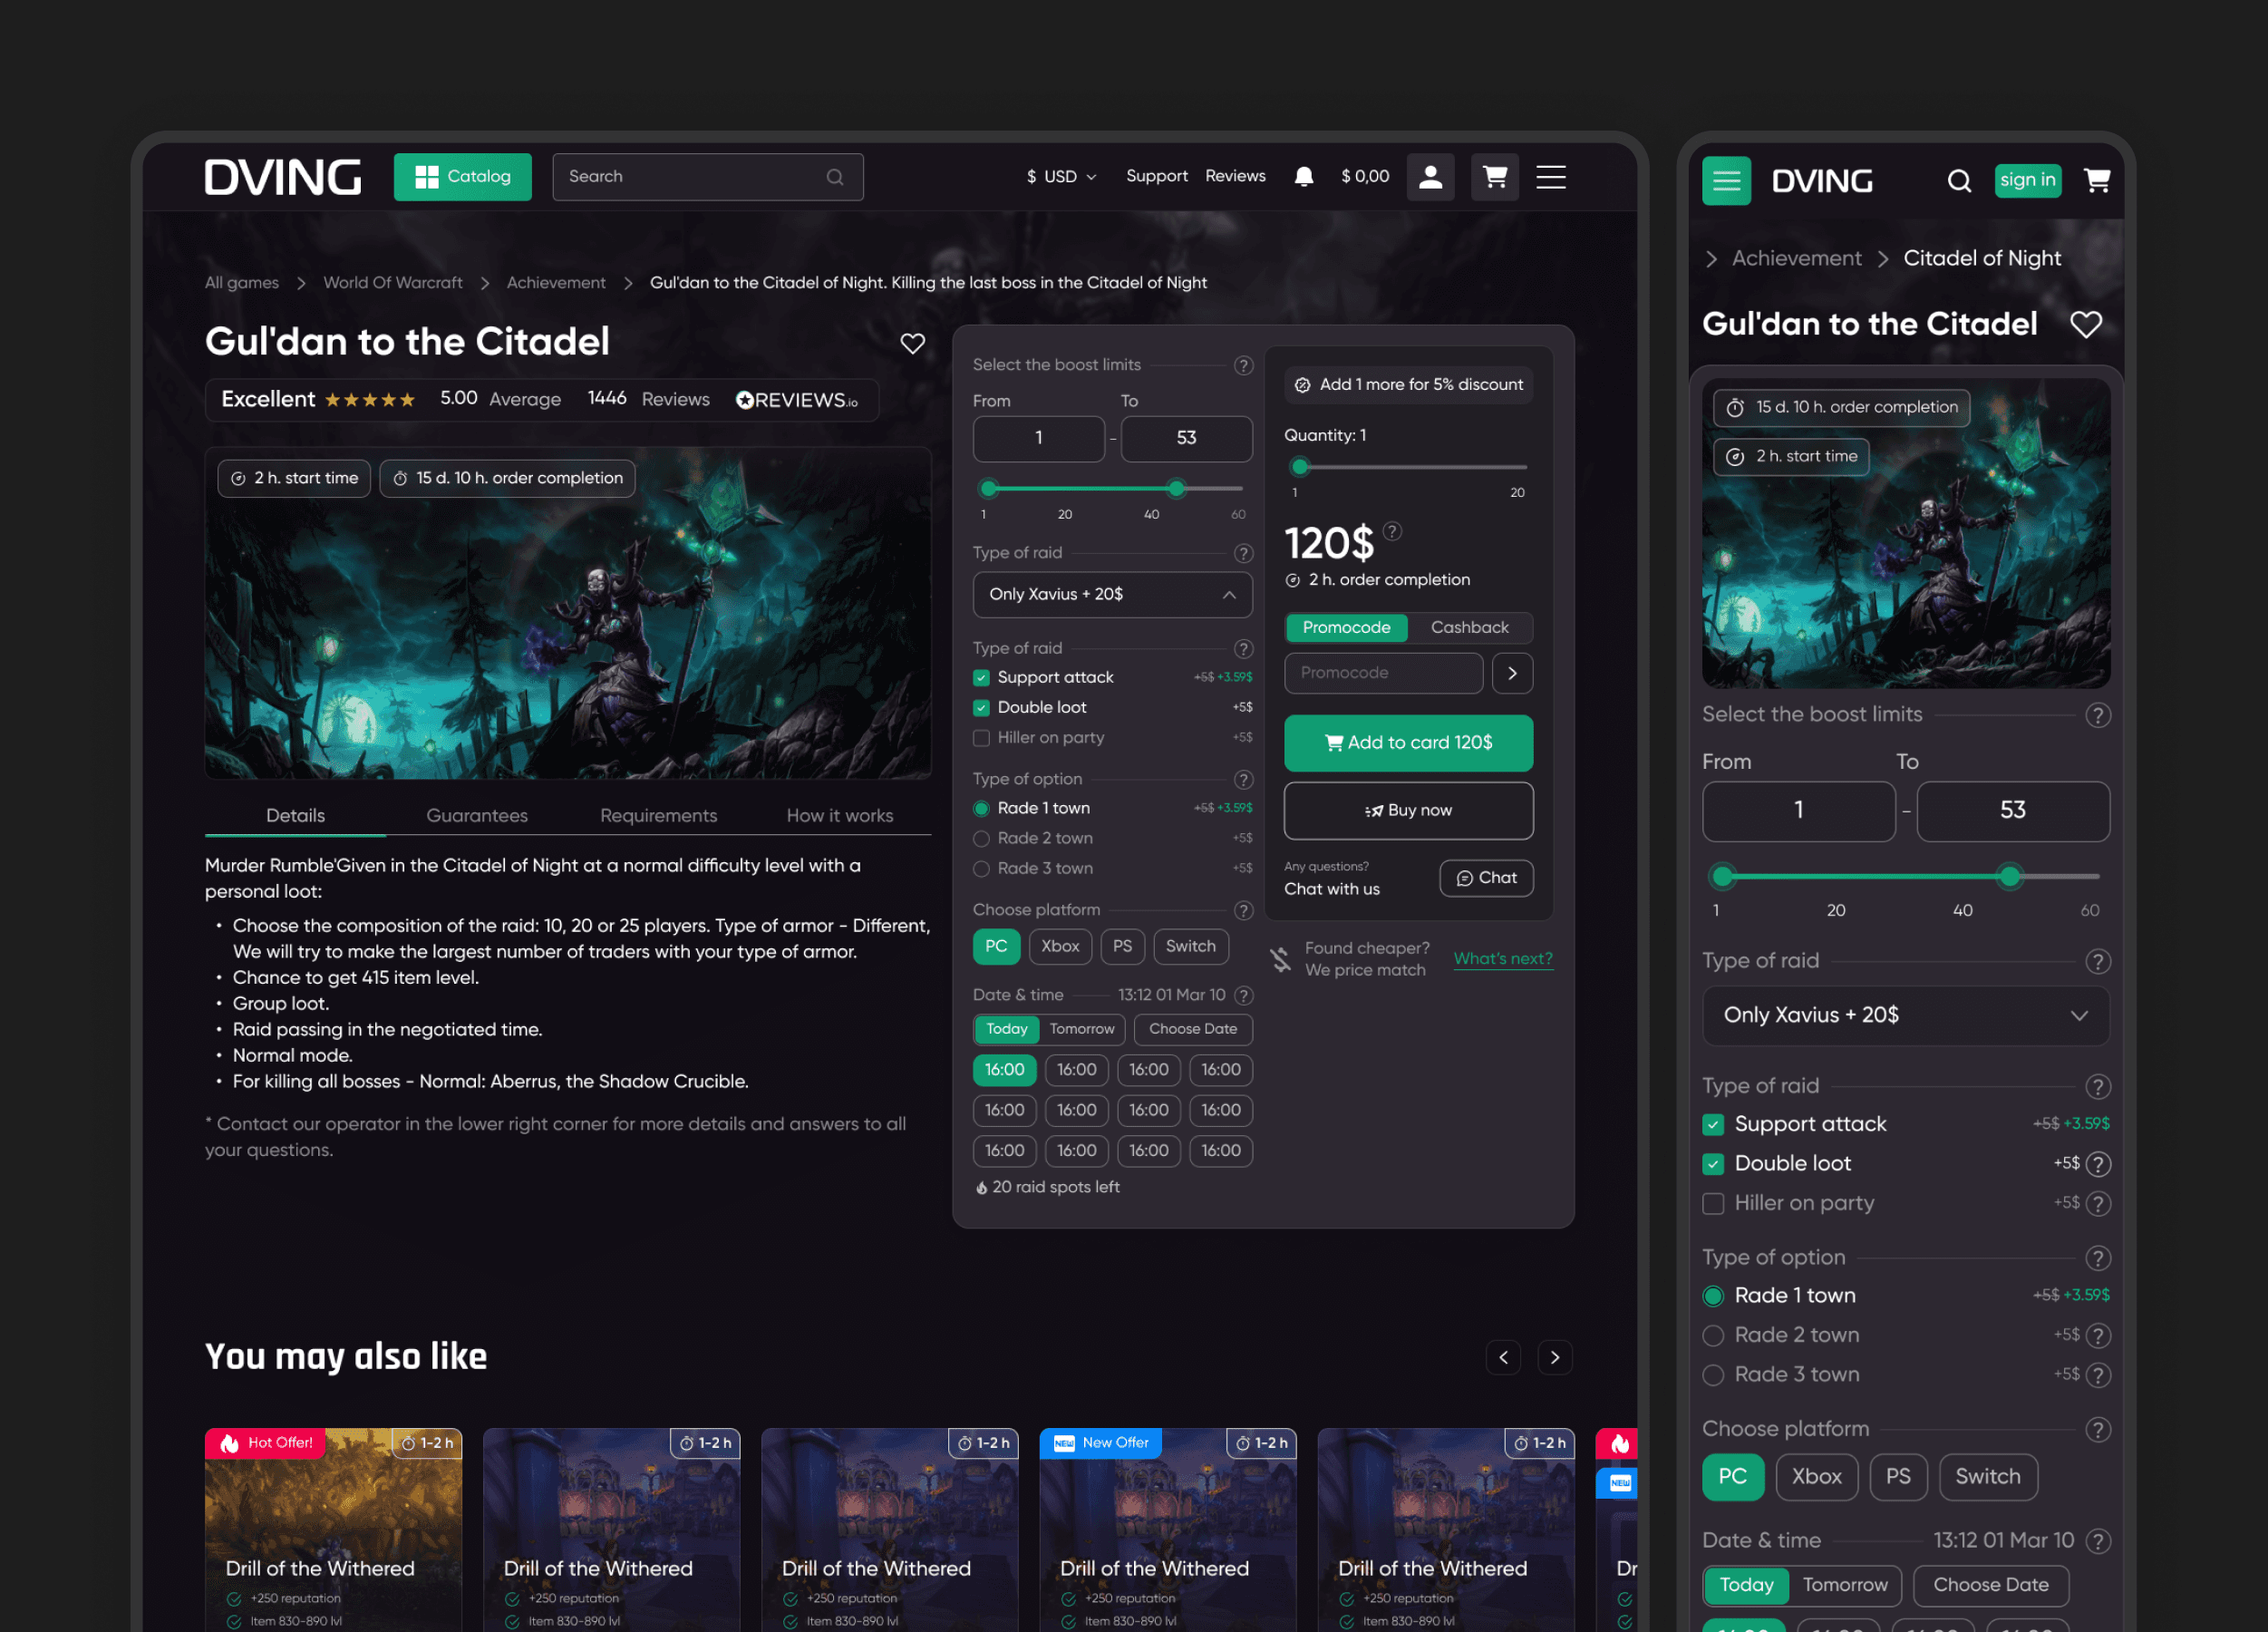Select desktop 'Rade 2 town' radio option
The image size is (2268, 1632).
981,838
